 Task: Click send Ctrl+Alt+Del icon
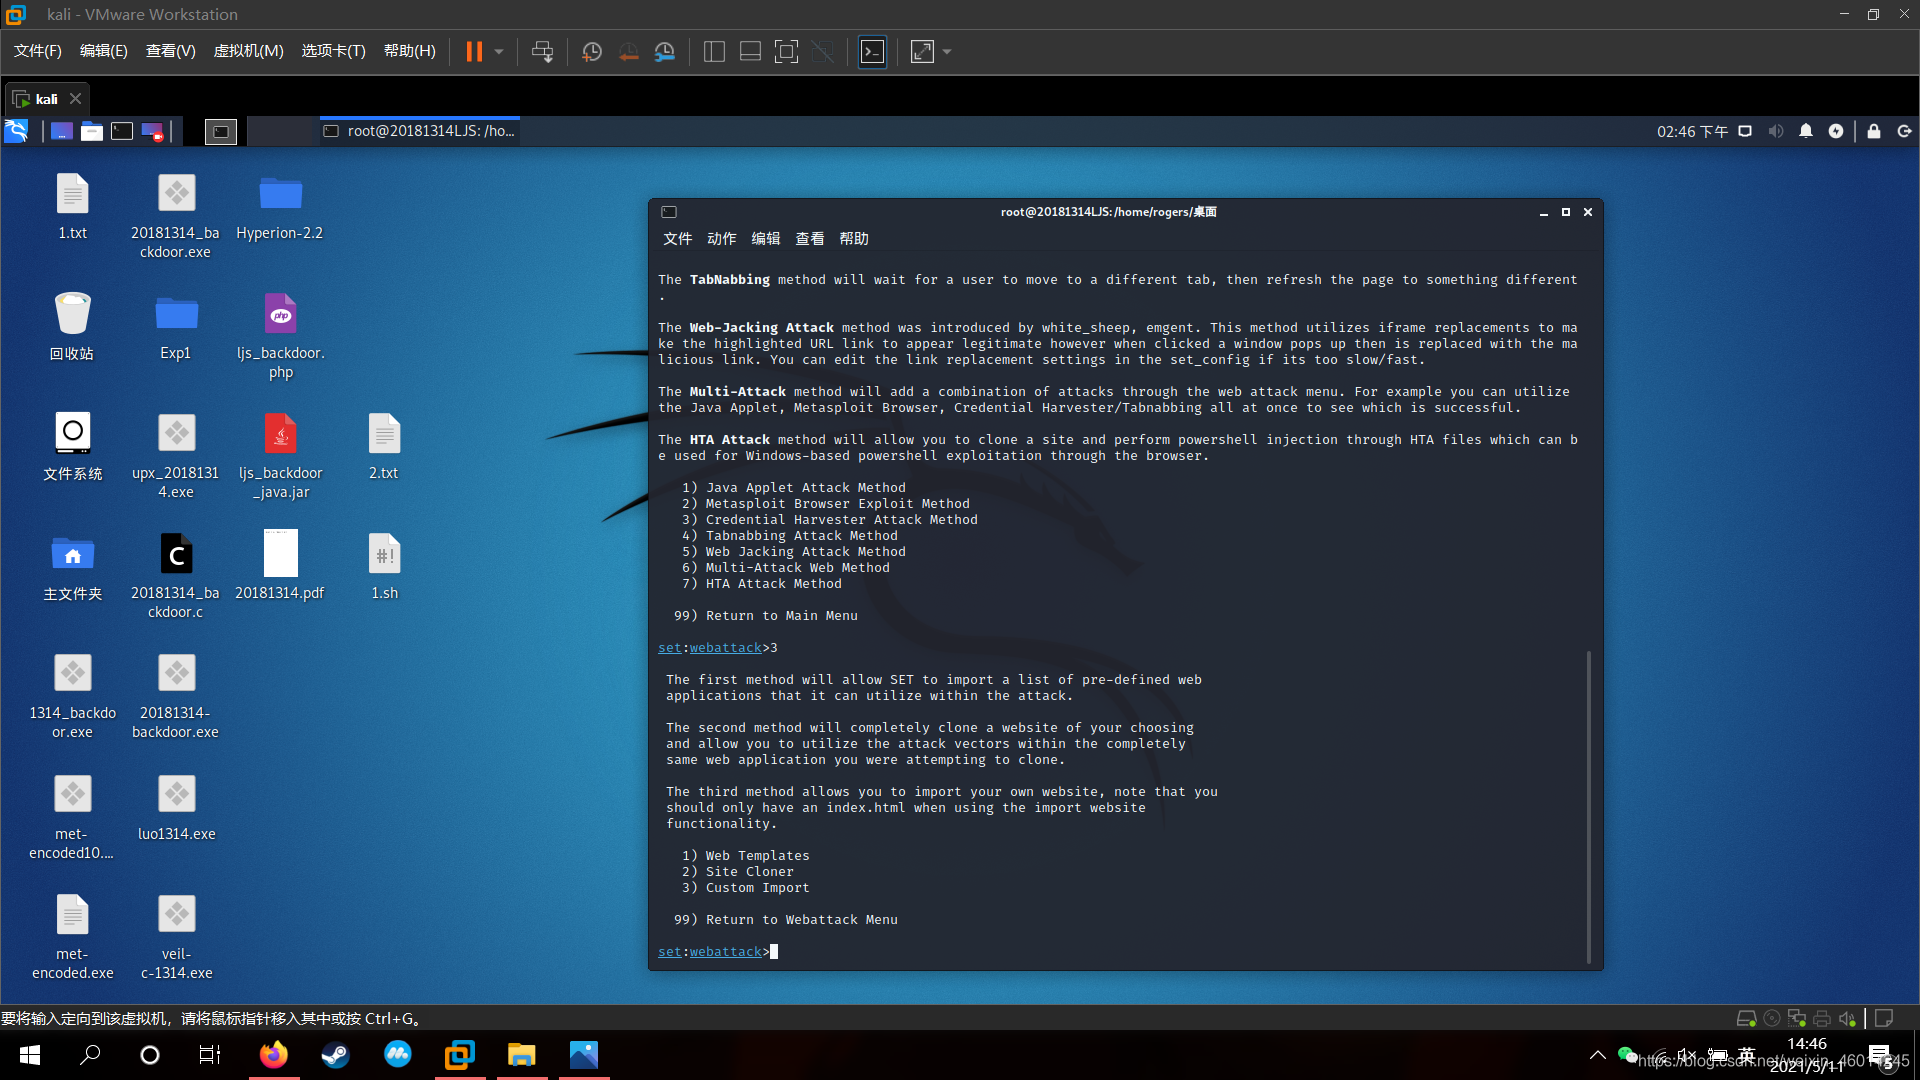click(542, 52)
